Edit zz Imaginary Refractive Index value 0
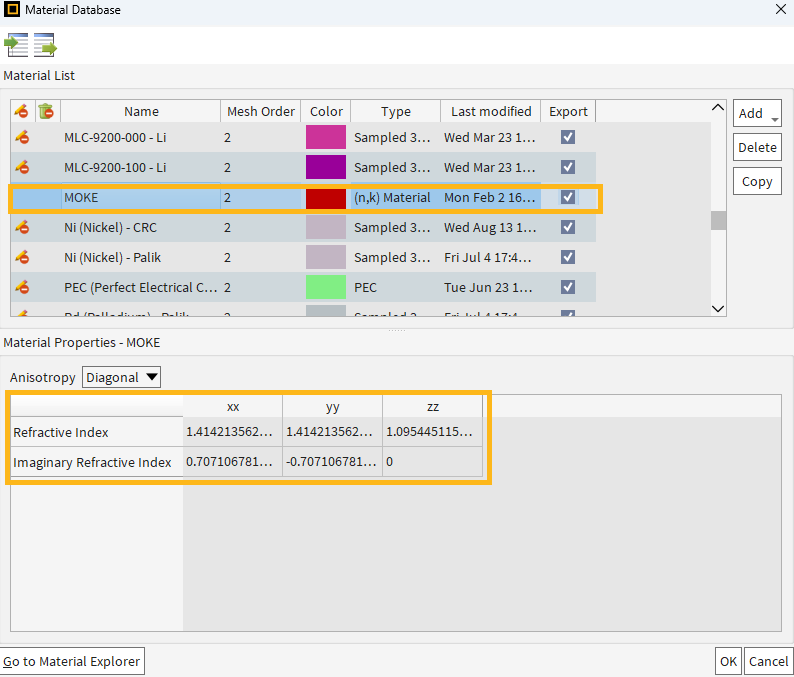Image resolution: width=794 pixels, height=677 pixels. point(432,462)
